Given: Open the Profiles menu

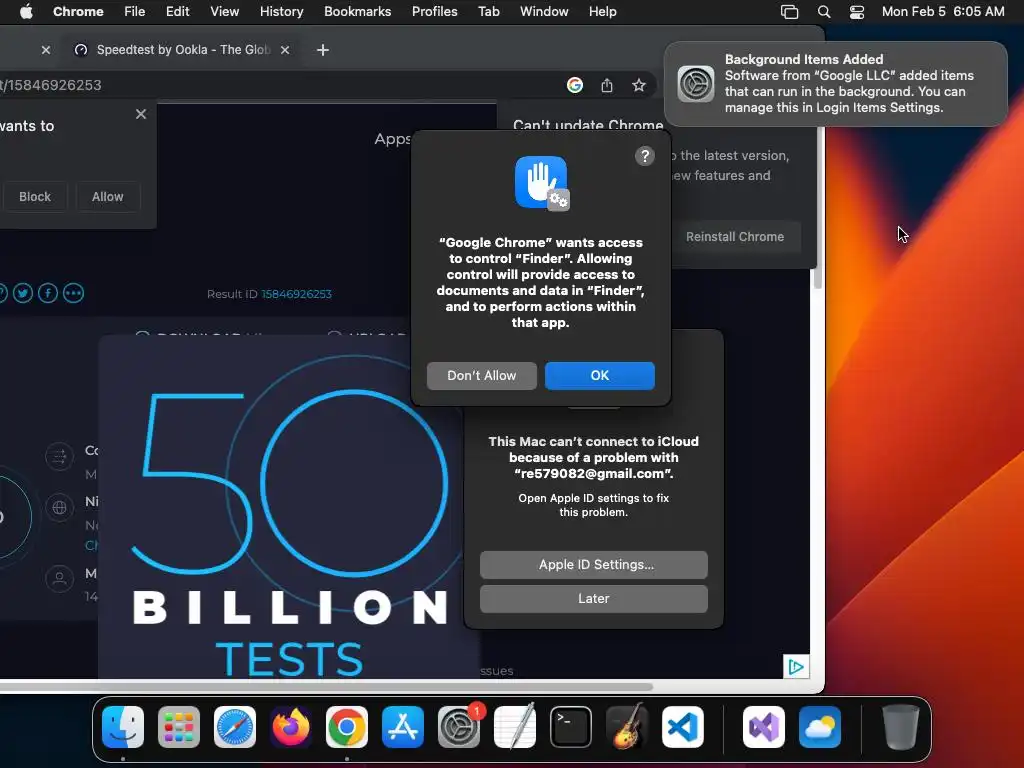Looking at the screenshot, I should click(434, 12).
